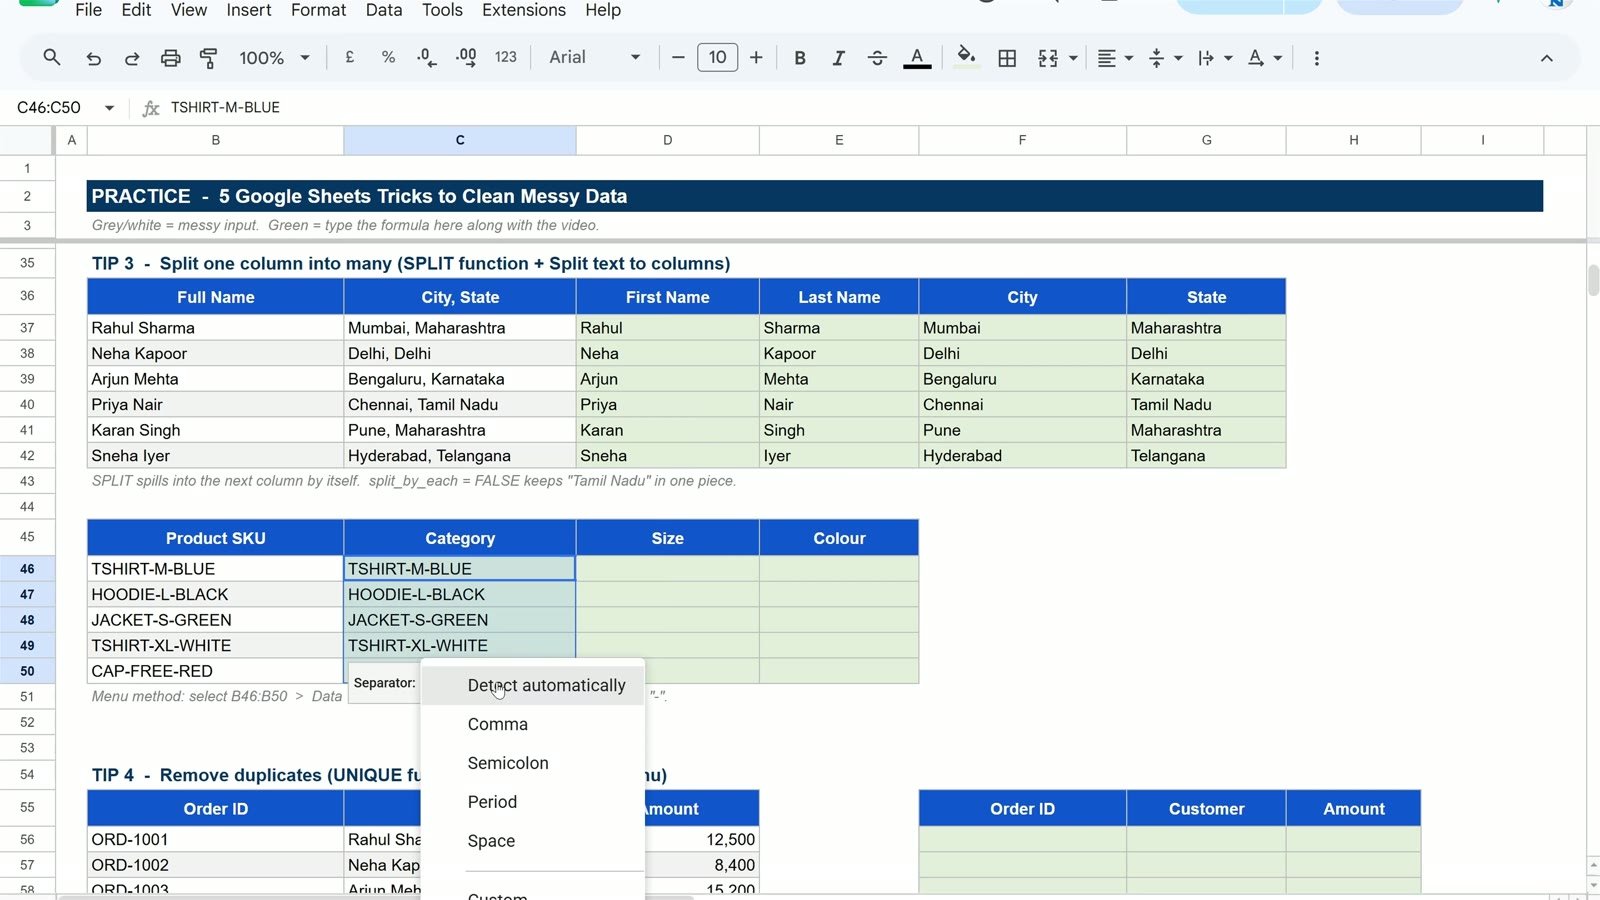Toggle bold formatting
The image size is (1600, 900).
(x=800, y=58)
